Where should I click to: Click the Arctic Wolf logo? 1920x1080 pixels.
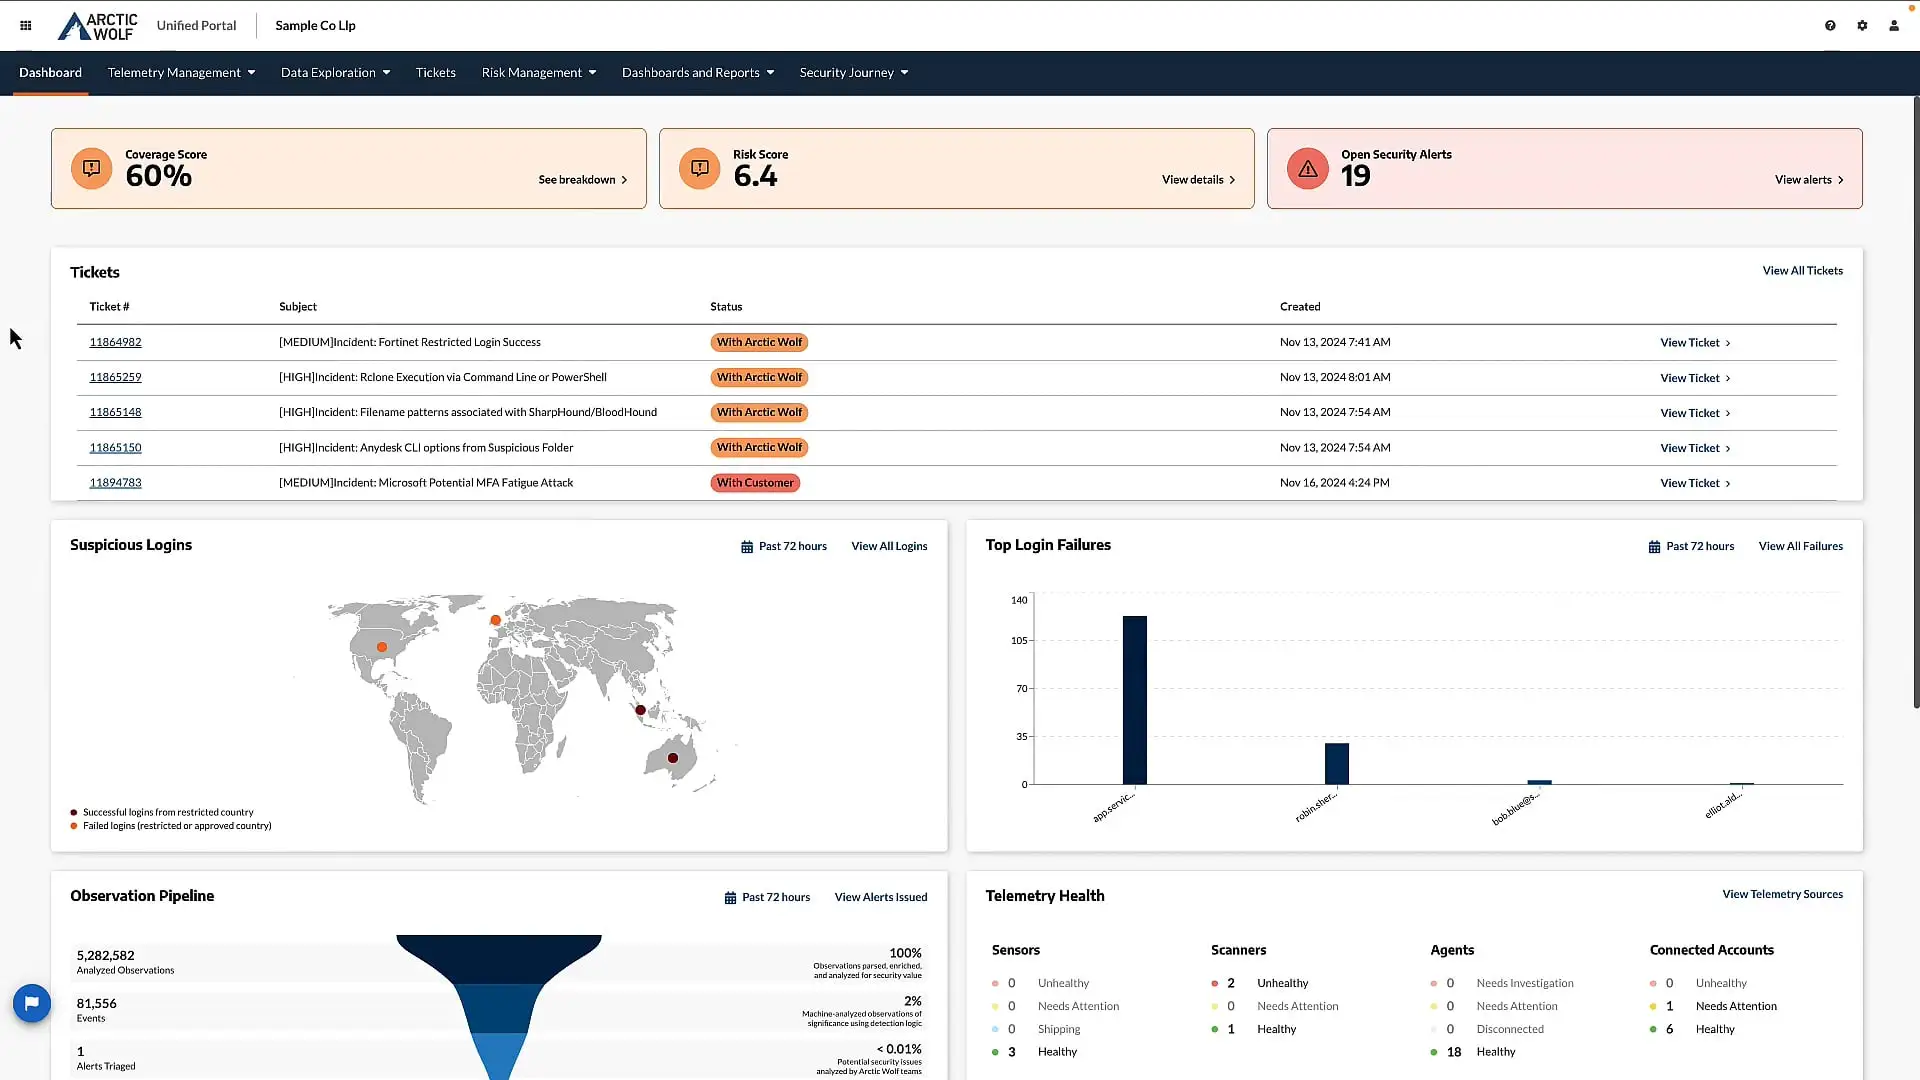coord(98,26)
